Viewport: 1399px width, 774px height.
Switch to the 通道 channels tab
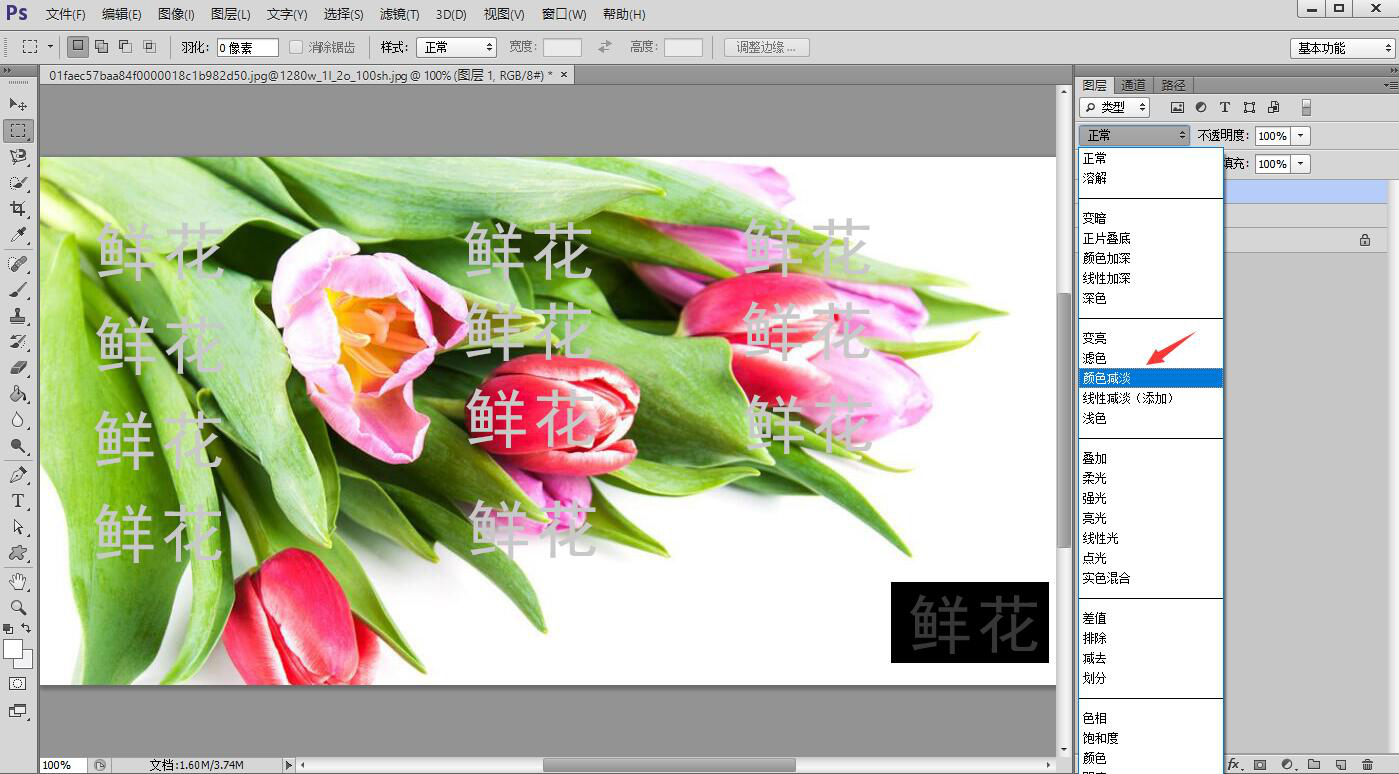click(x=1133, y=85)
